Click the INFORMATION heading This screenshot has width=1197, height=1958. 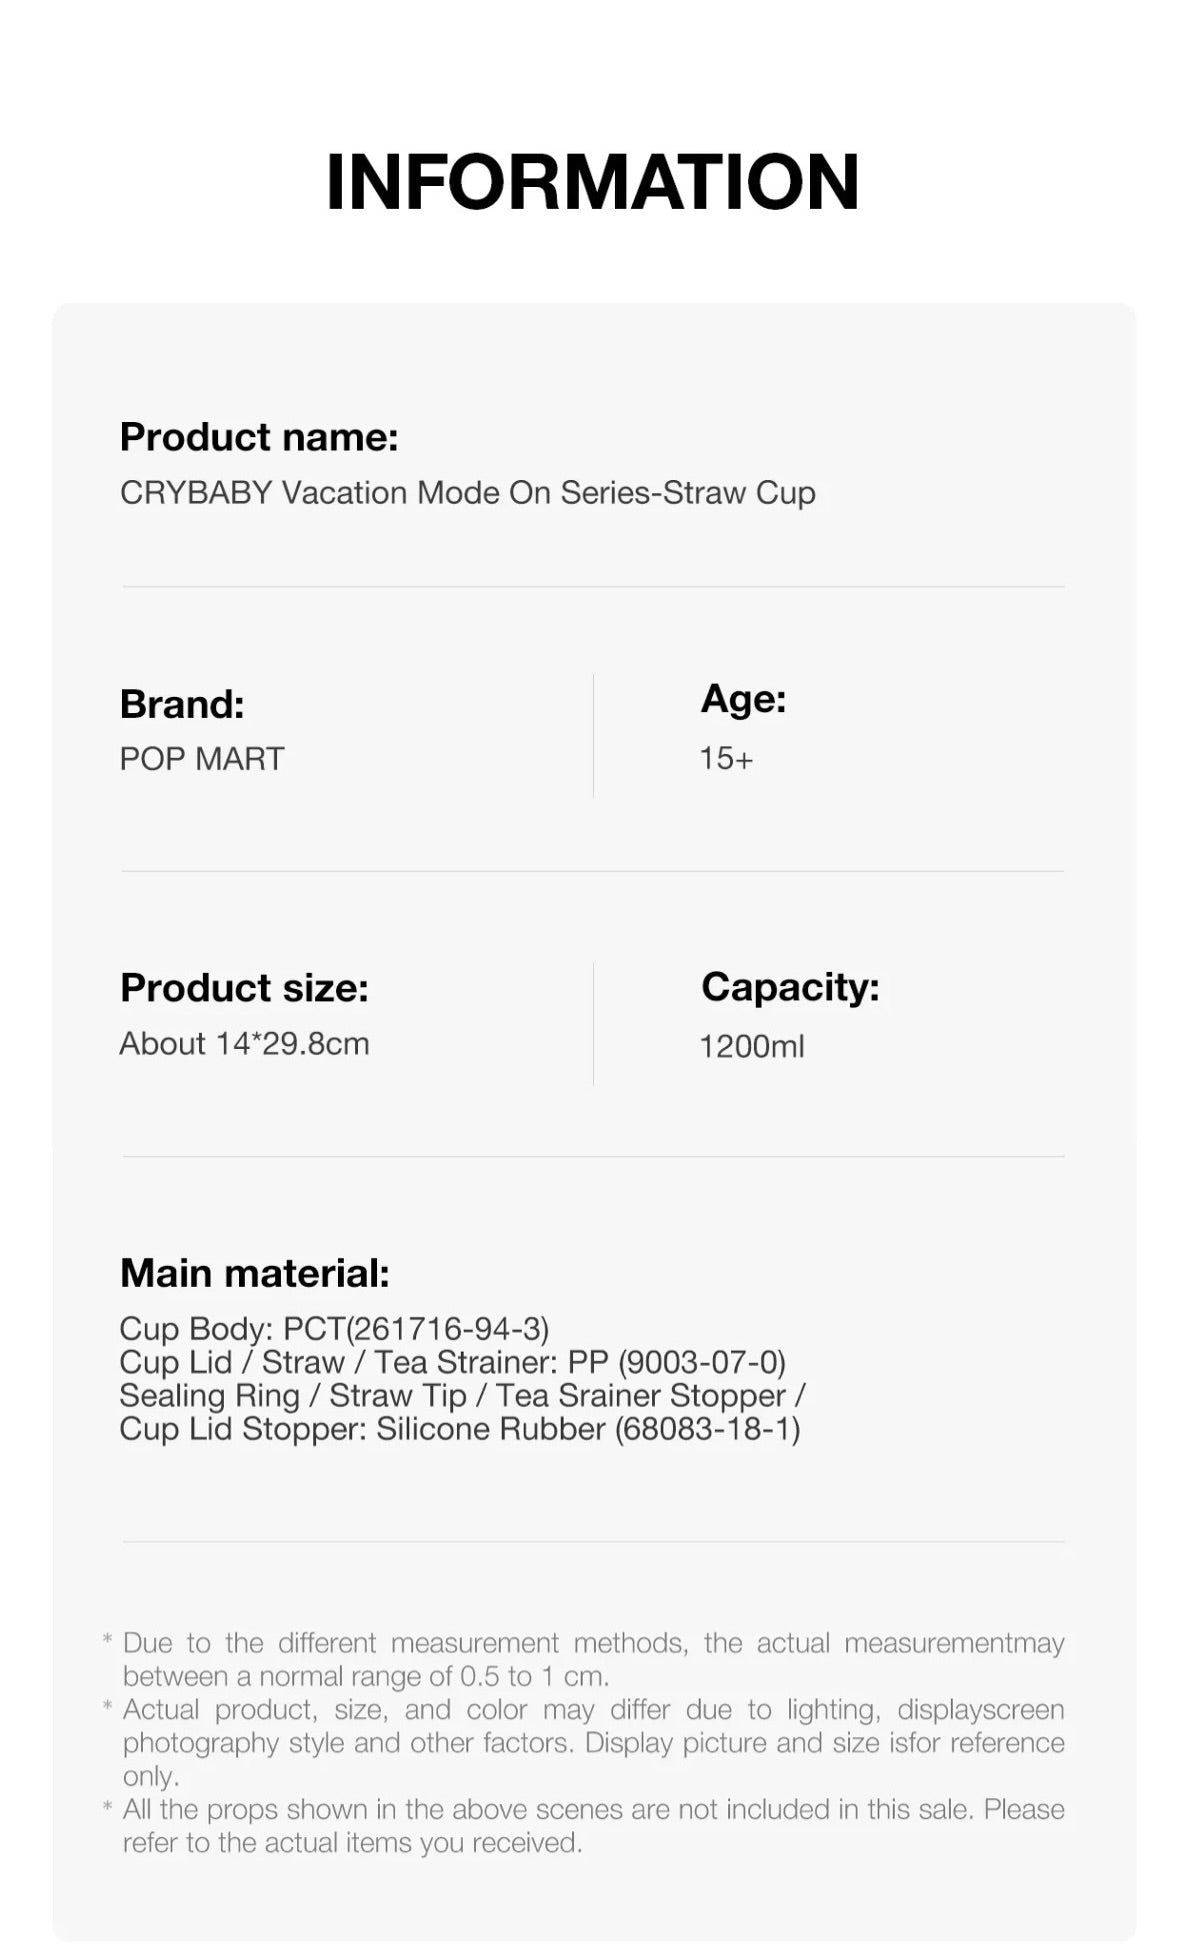click(x=592, y=182)
